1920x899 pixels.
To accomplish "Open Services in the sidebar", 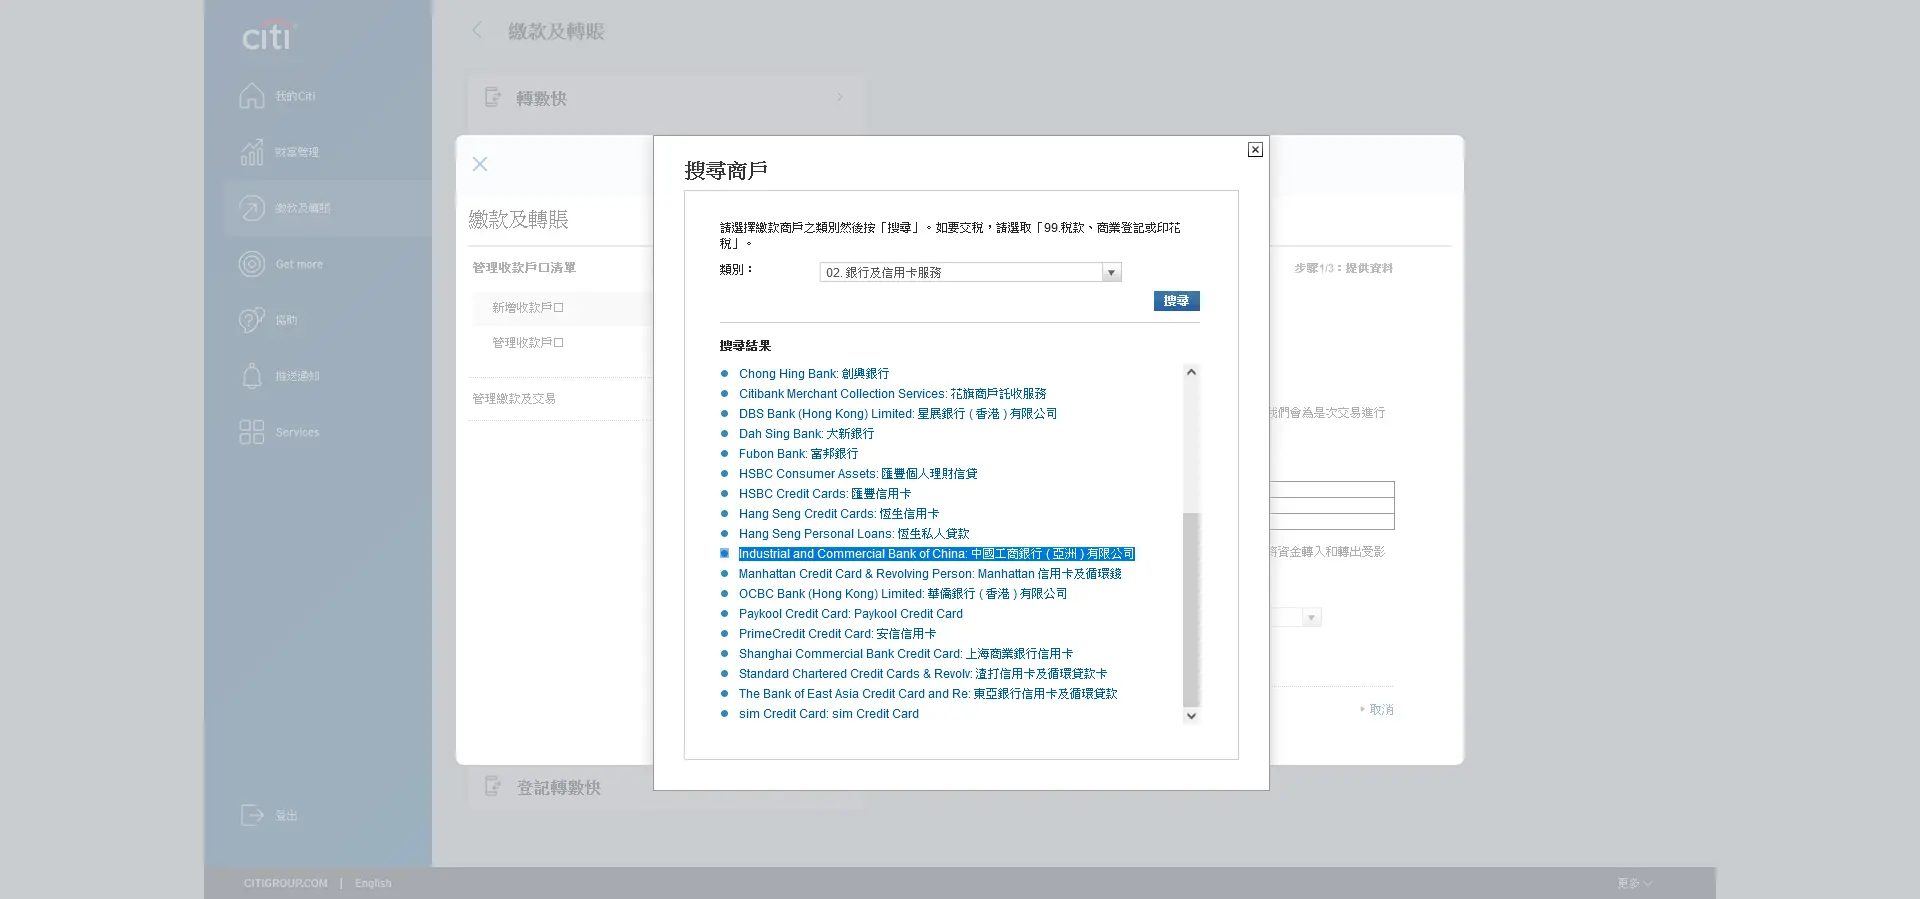I will (x=297, y=432).
